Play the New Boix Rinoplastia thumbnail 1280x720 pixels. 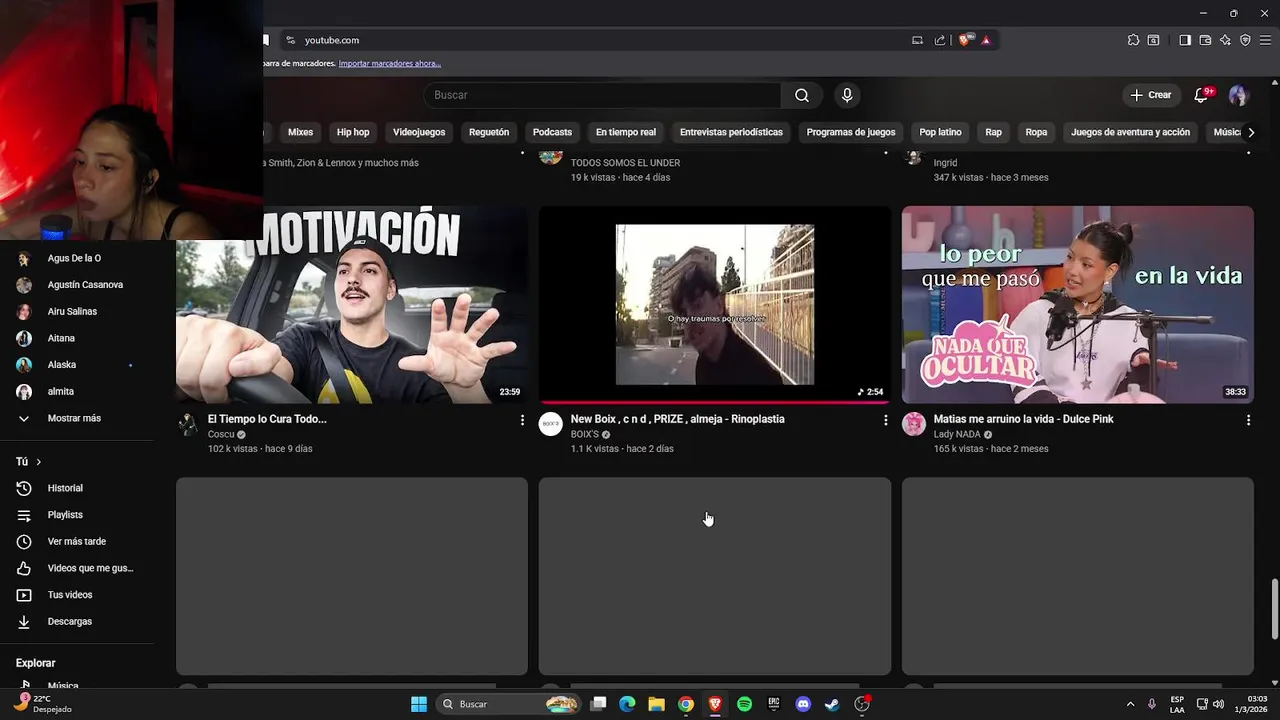[x=715, y=305]
